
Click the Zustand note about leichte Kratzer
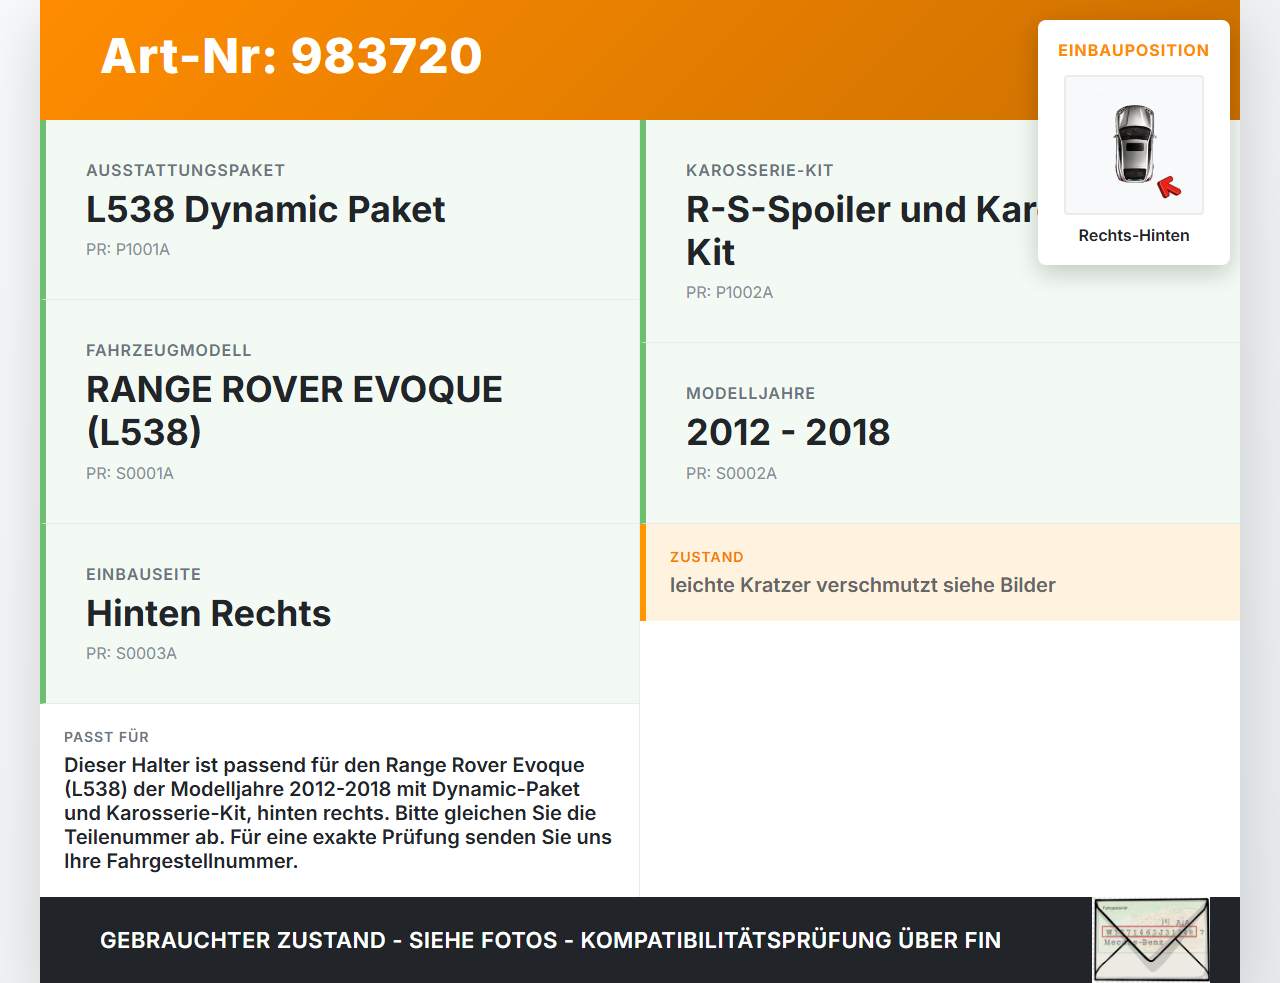(863, 585)
